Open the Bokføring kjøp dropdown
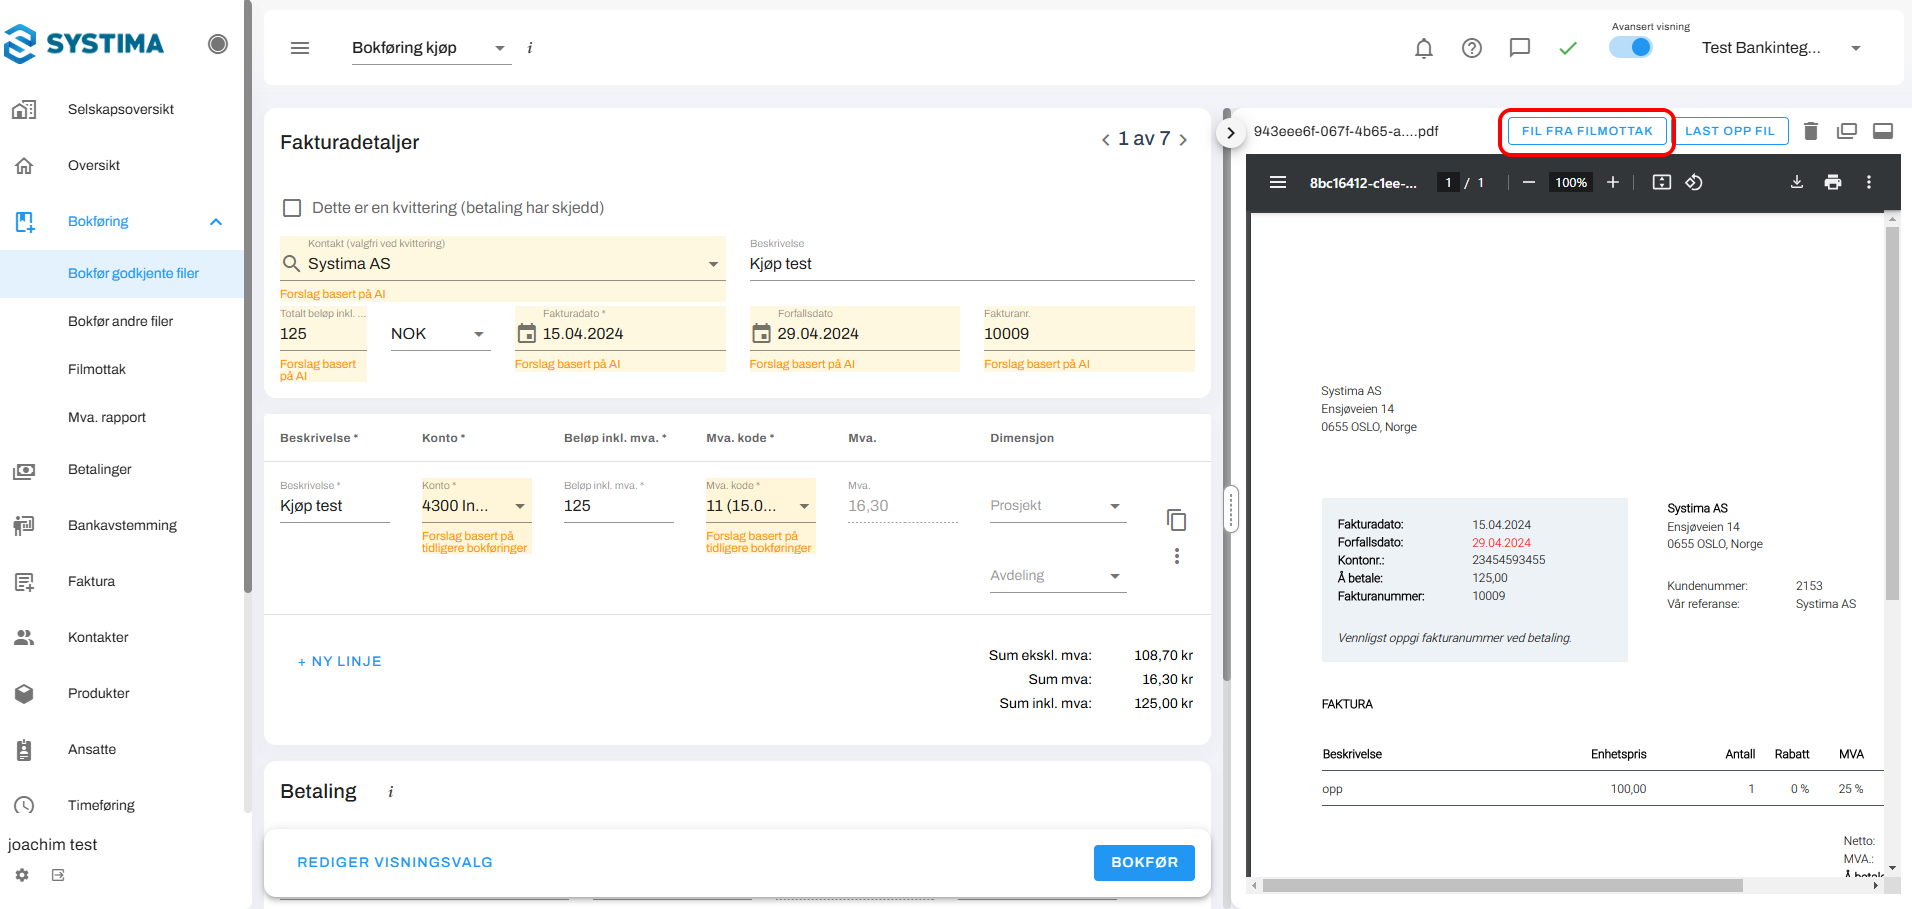The image size is (1912, 909). (431, 48)
